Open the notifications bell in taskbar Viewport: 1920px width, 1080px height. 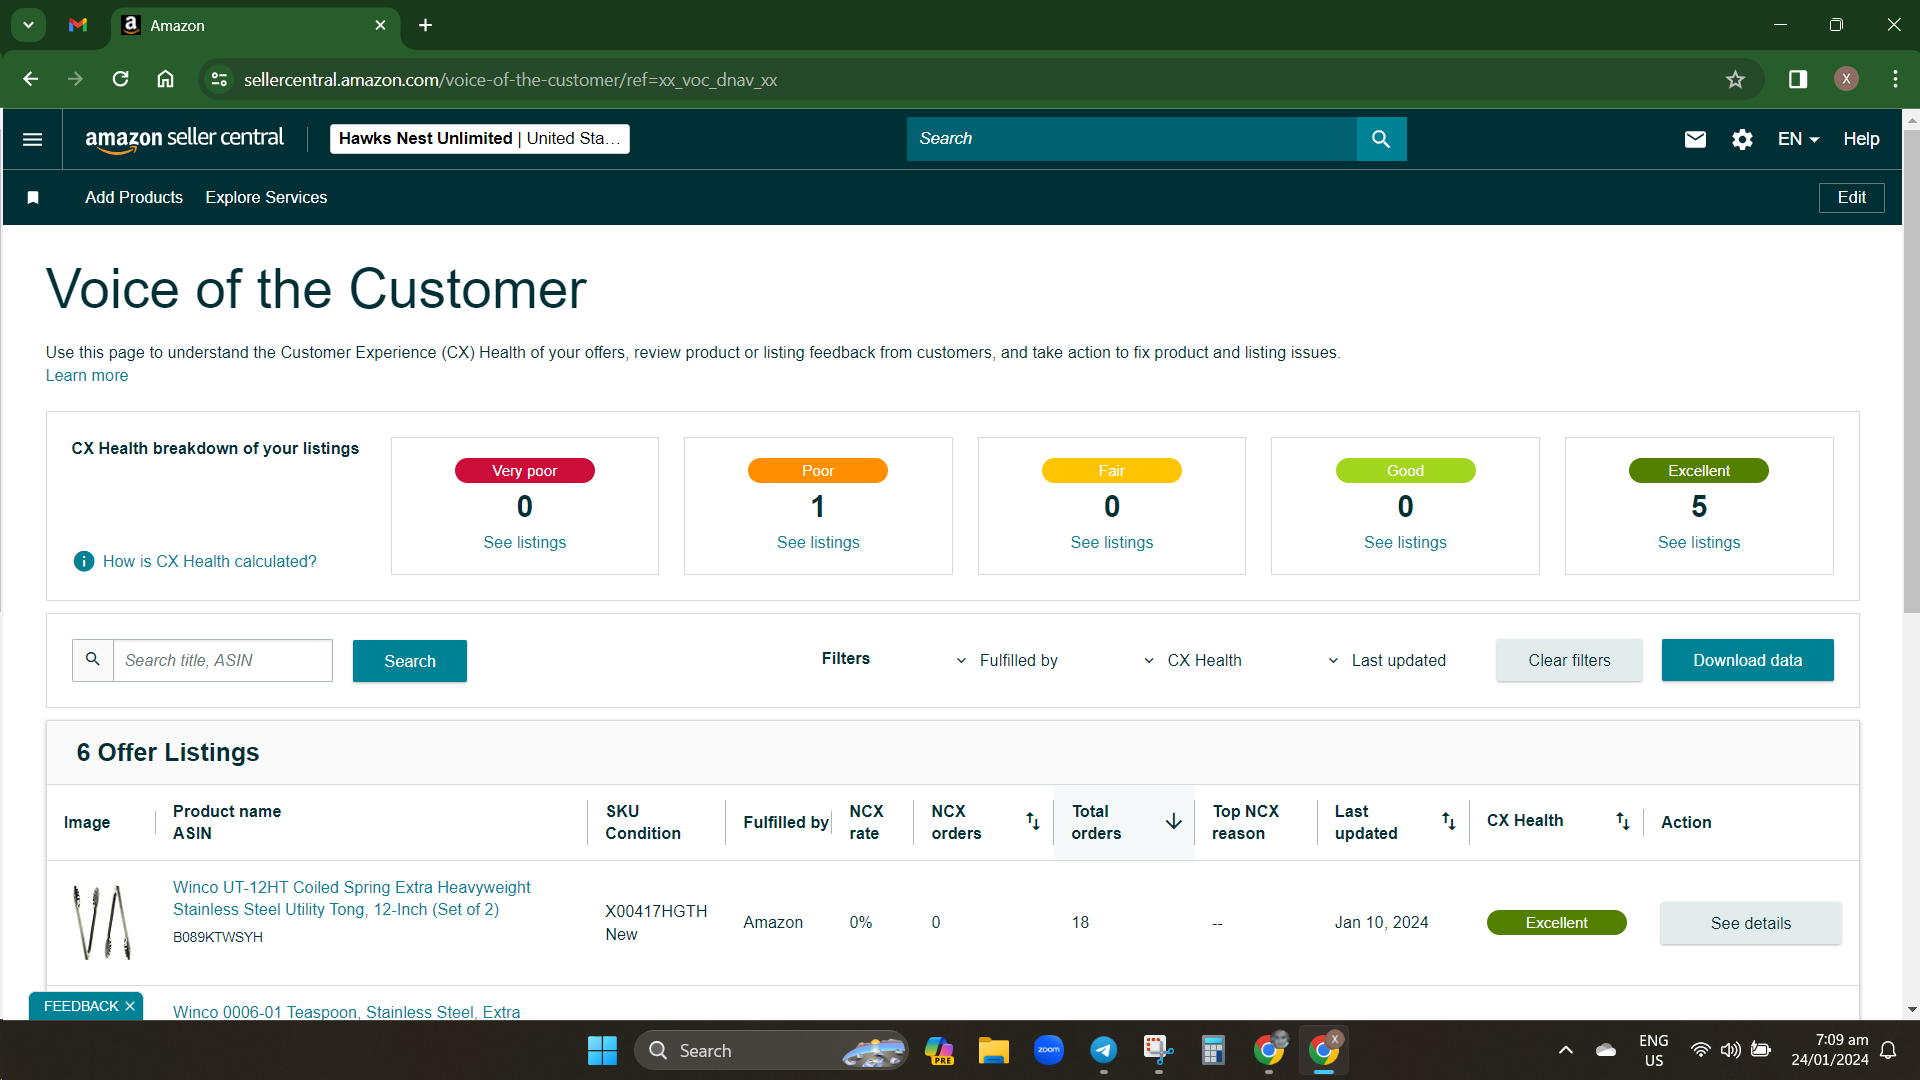coord(1888,1050)
